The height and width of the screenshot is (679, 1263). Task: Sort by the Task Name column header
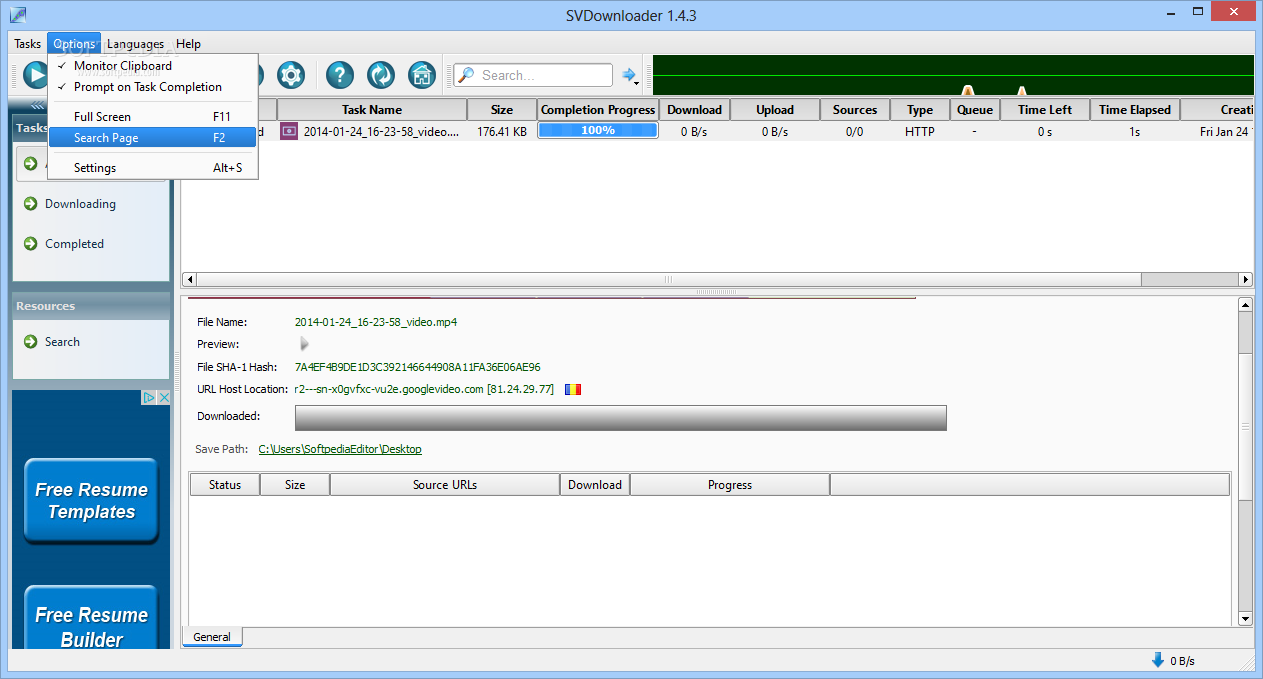[x=372, y=110]
